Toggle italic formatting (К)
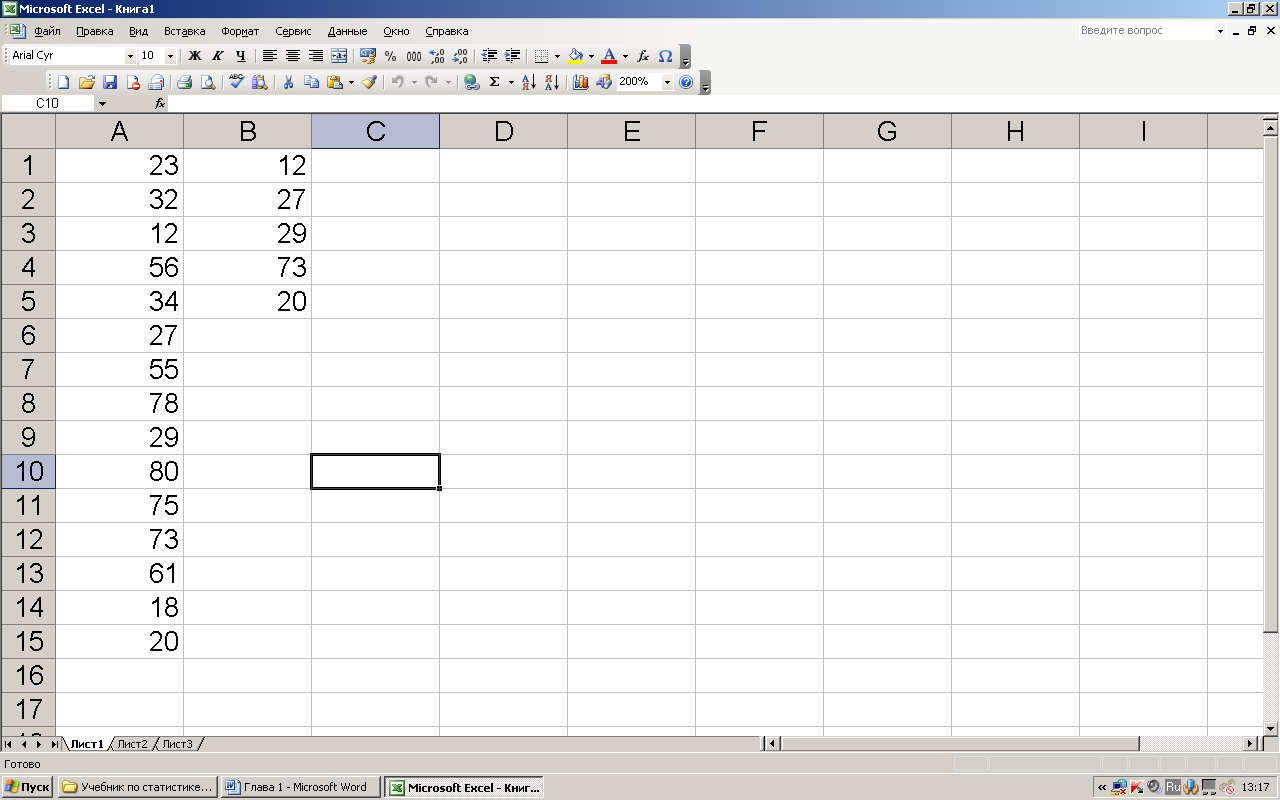This screenshot has width=1280, height=800. tap(217, 56)
